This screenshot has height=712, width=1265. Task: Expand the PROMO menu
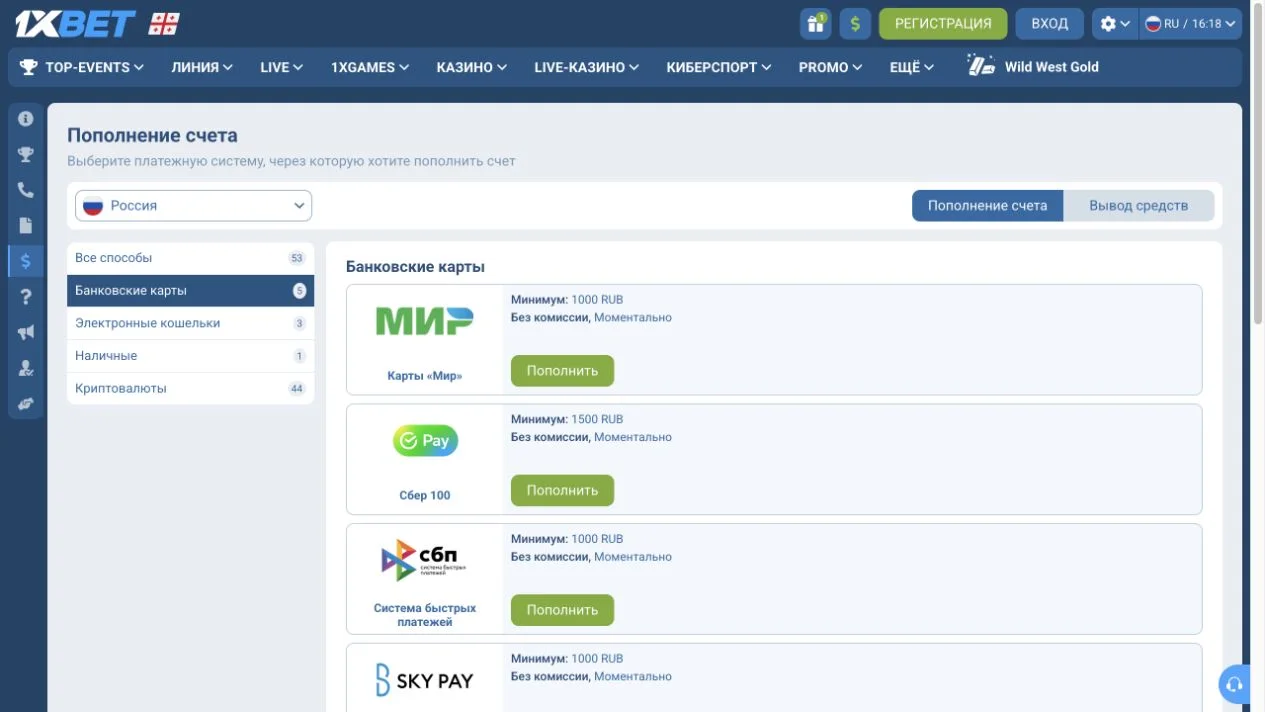coord(830,67)
